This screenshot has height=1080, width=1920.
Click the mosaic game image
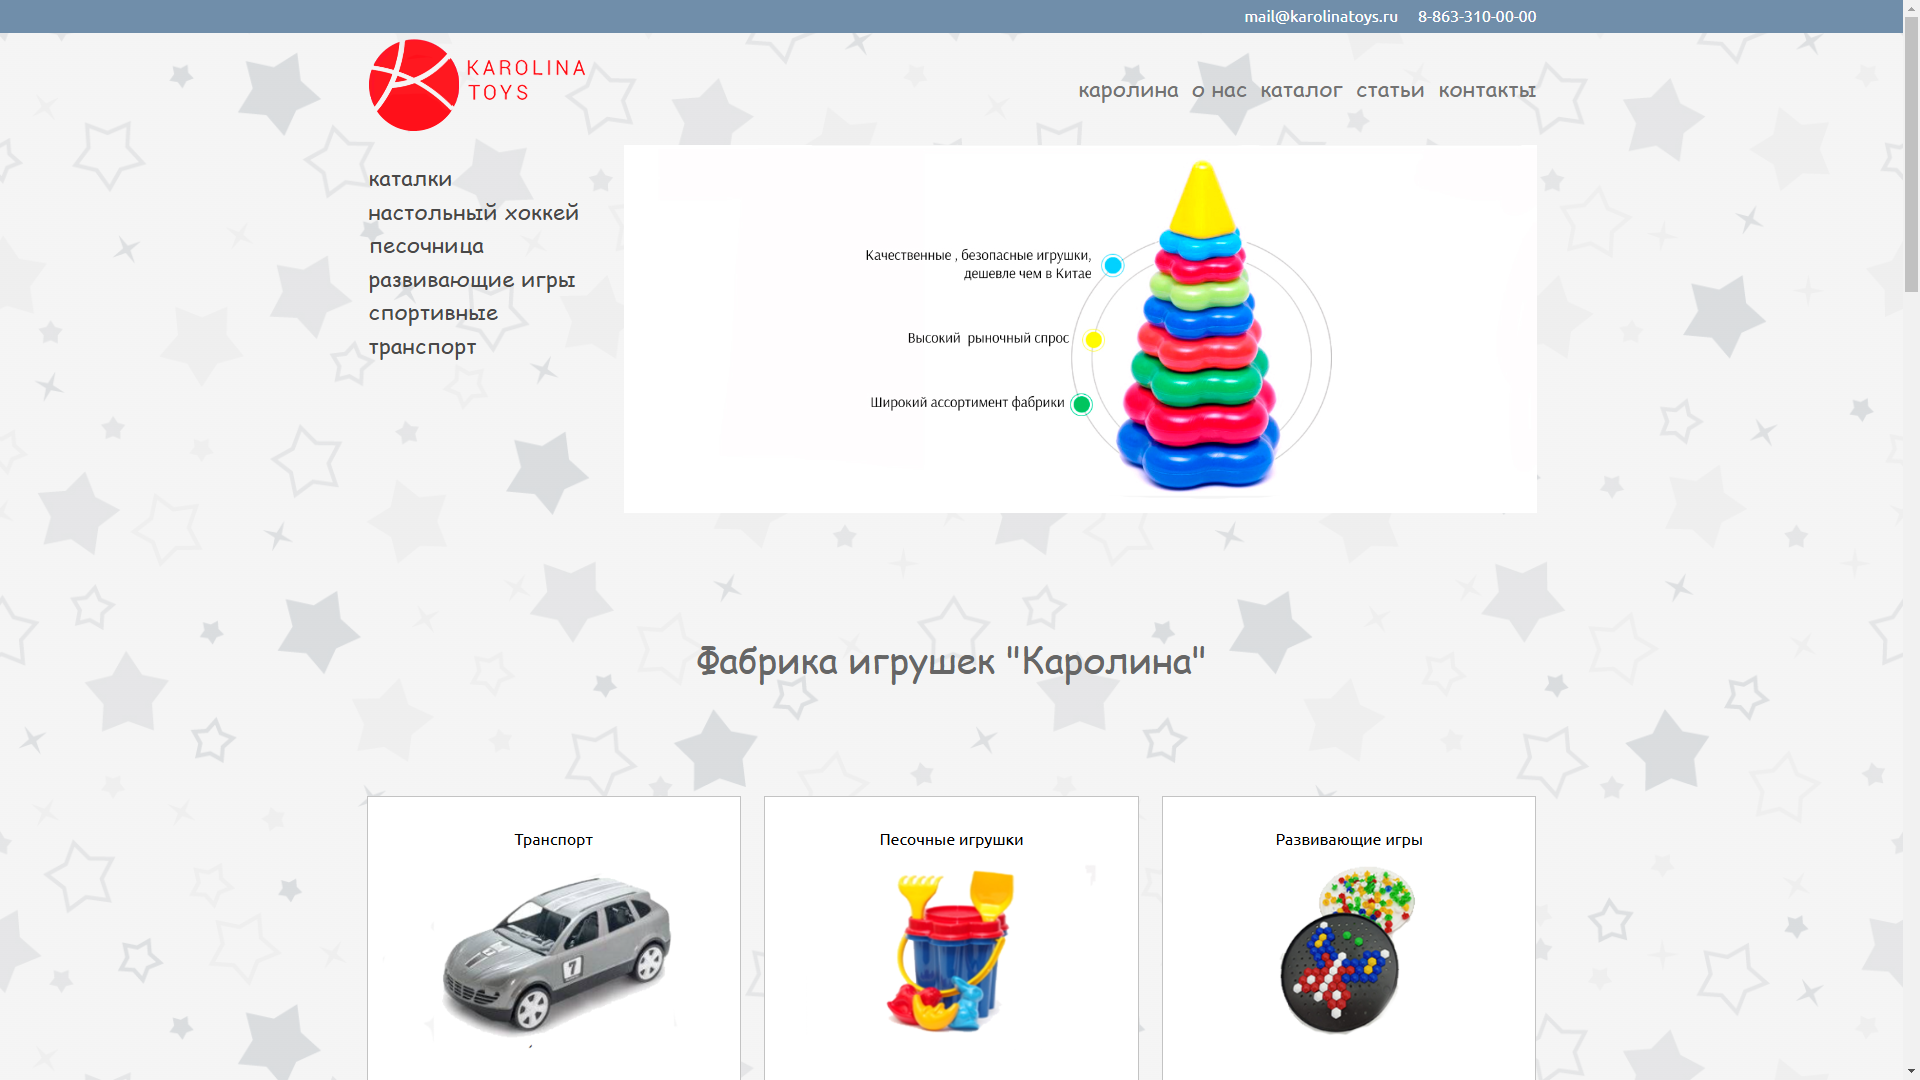(1347, 950)
